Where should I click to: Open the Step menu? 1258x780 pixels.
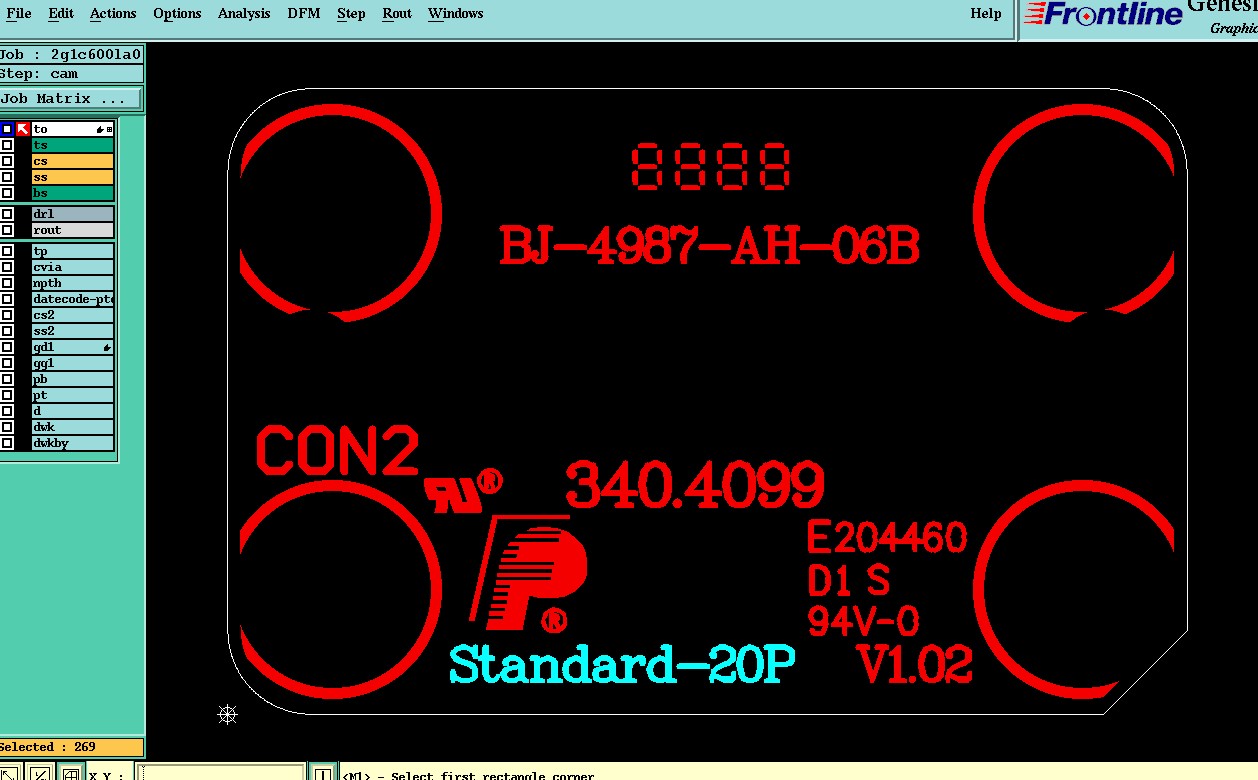click(351, 13)
